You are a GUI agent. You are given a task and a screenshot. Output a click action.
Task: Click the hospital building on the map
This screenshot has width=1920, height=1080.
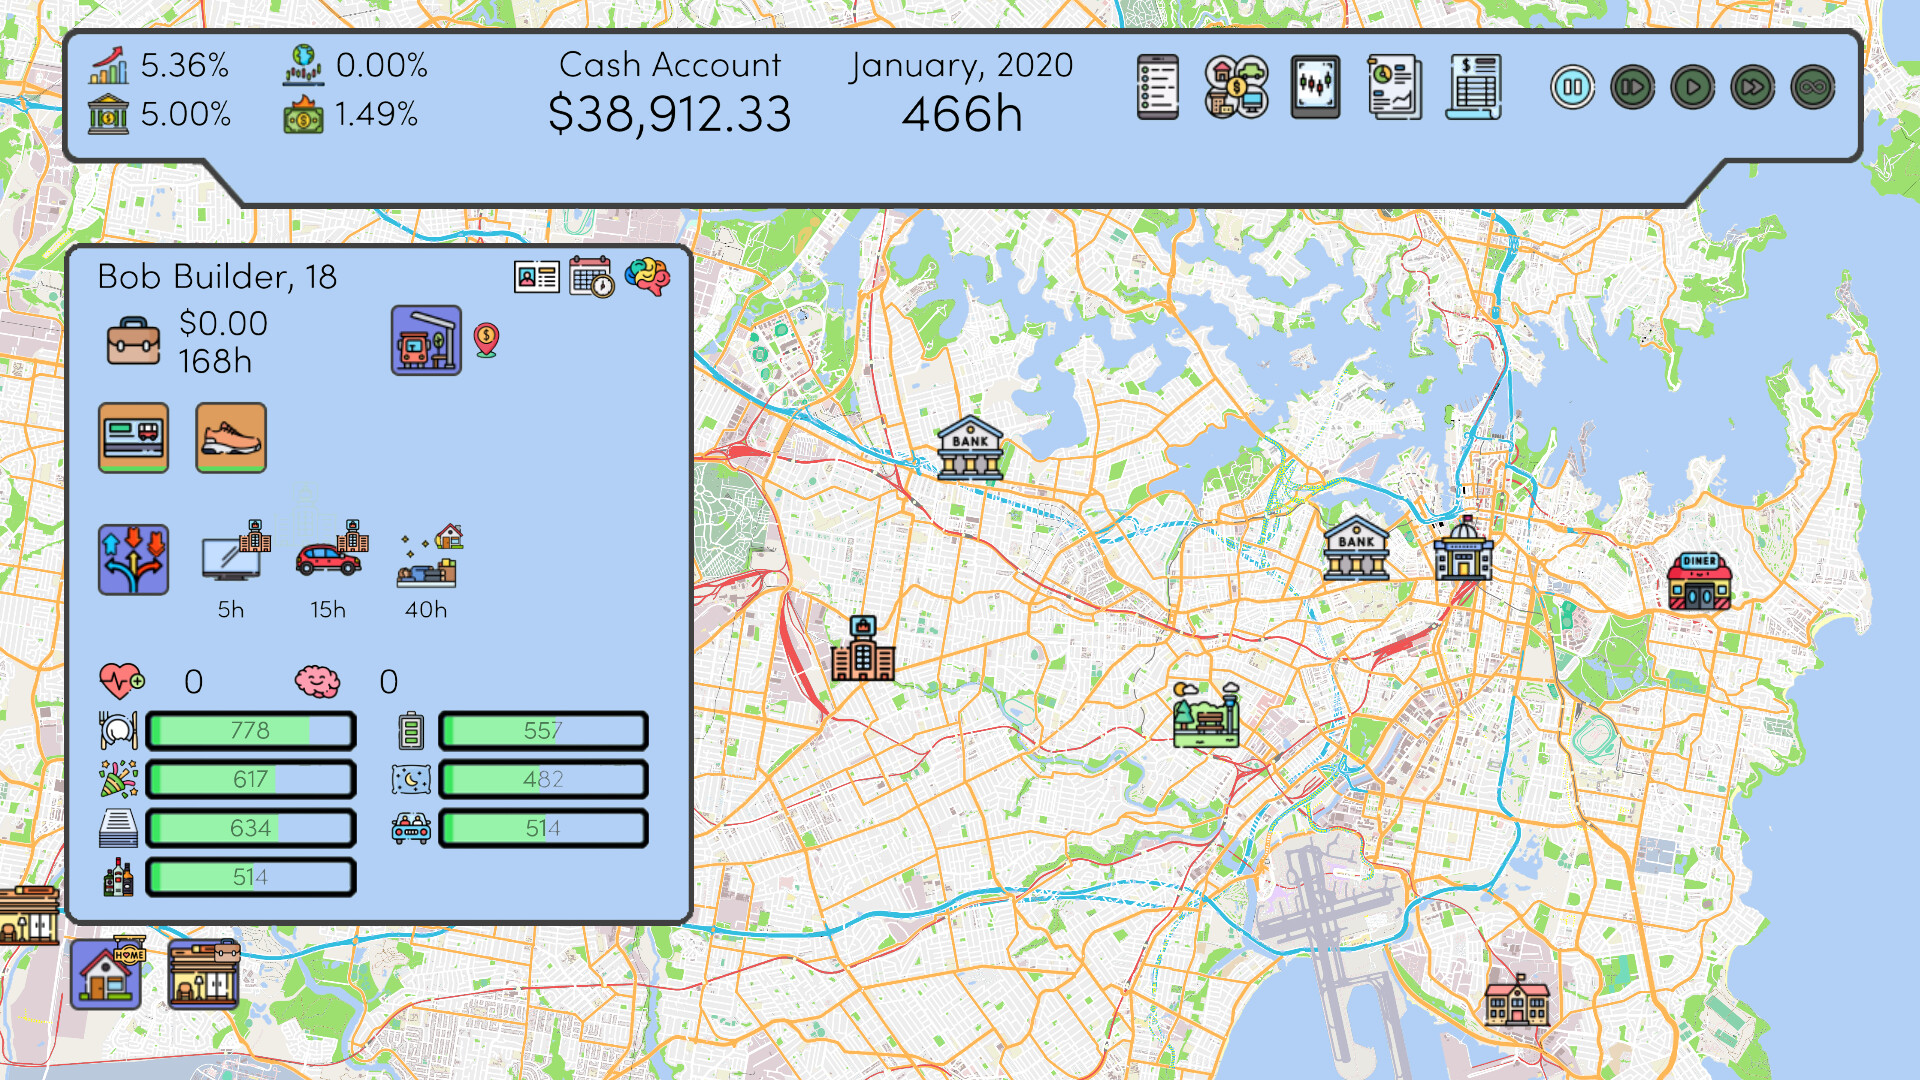(x=862, y=650)
